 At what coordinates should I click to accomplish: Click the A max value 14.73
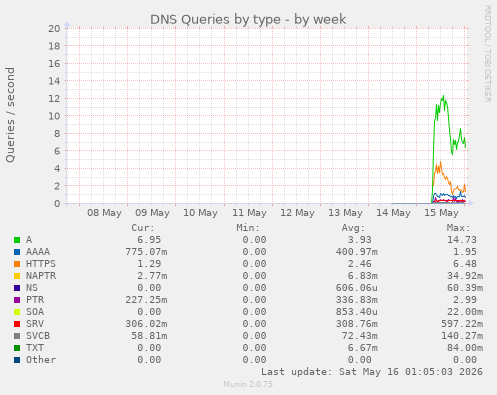(x=462, y=240)
